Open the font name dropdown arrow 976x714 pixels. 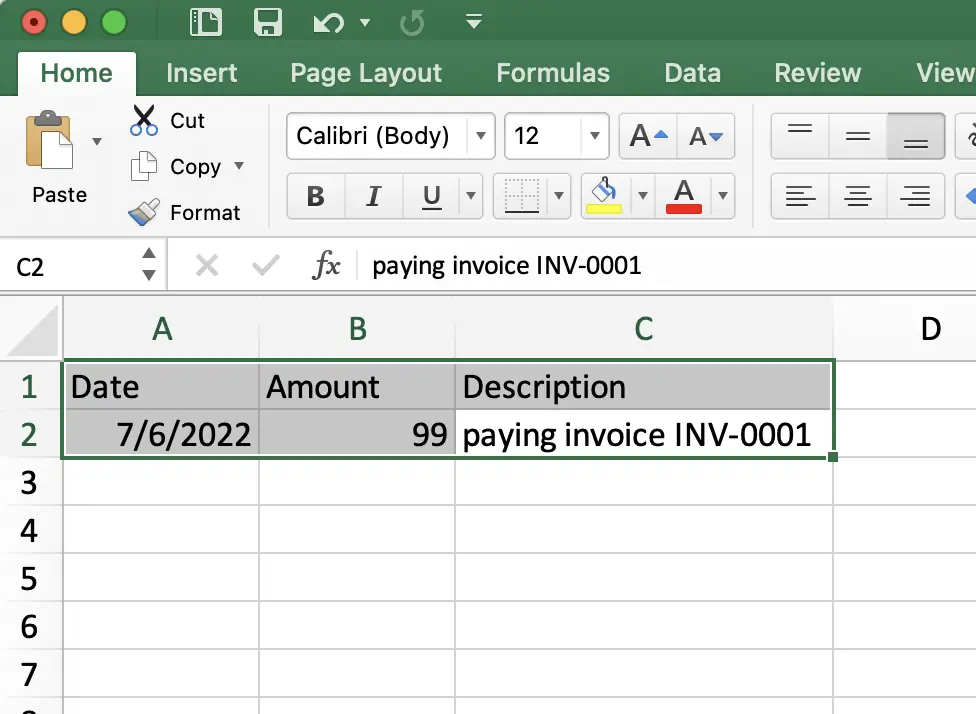click(481, 136)
